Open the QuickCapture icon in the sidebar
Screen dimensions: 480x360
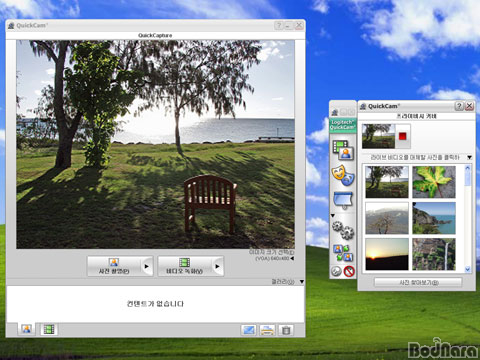tap(343, 150)
